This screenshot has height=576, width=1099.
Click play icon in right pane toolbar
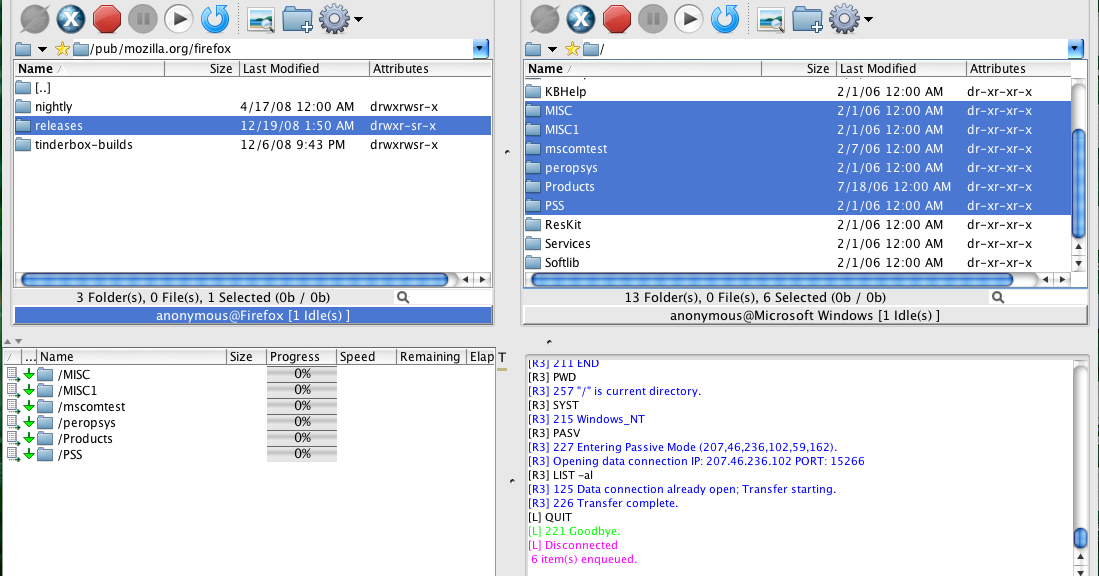[689, 19]
